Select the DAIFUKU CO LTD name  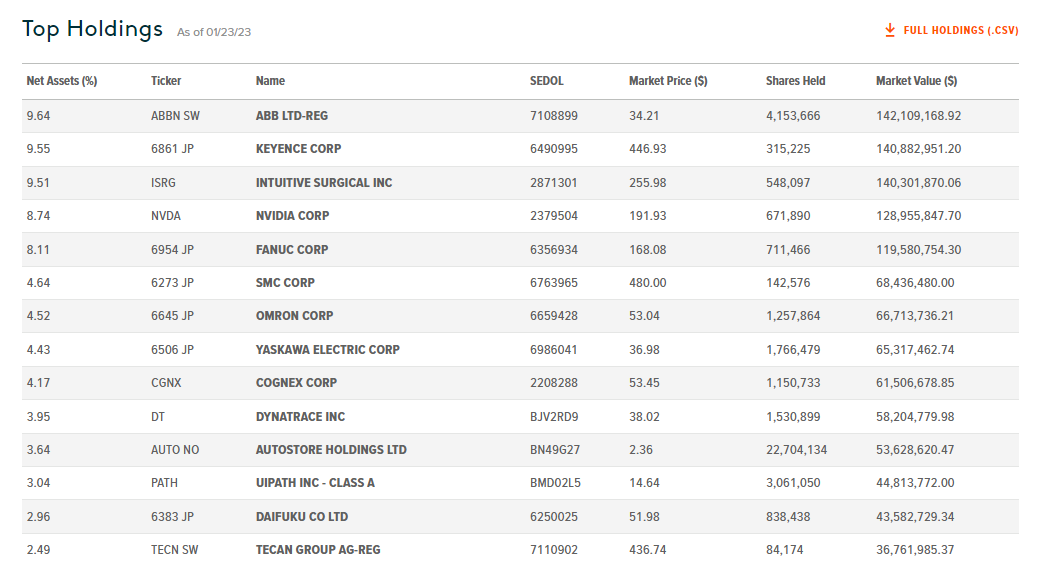(302, 517)
